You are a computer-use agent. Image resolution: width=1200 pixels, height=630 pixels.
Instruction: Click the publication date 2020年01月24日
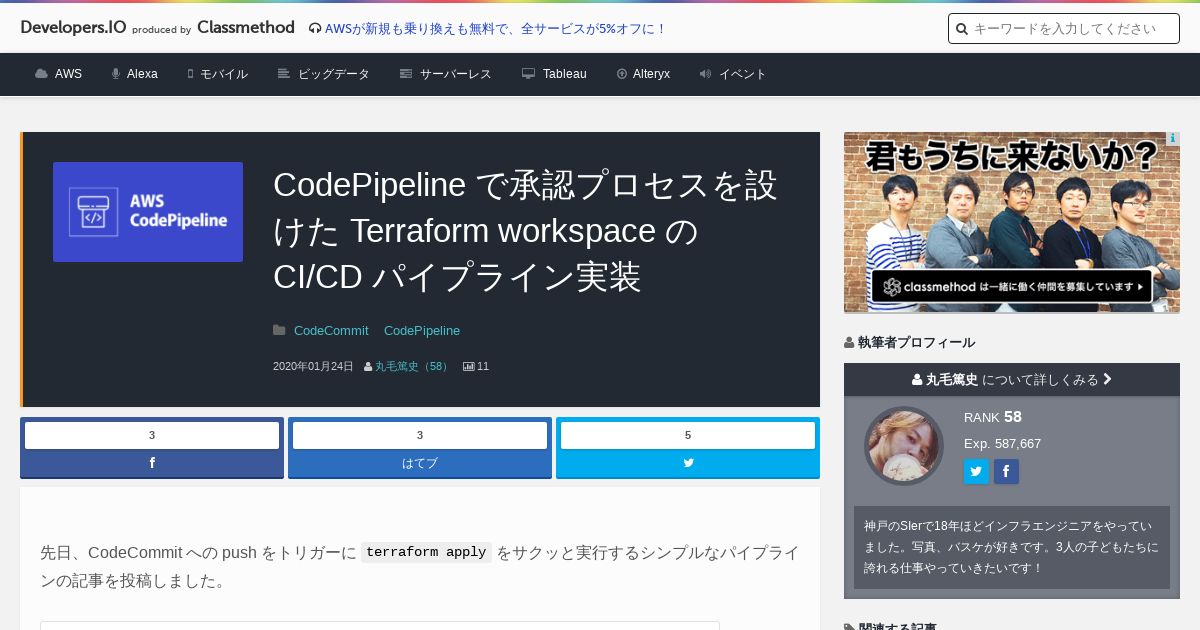(313, 366)
